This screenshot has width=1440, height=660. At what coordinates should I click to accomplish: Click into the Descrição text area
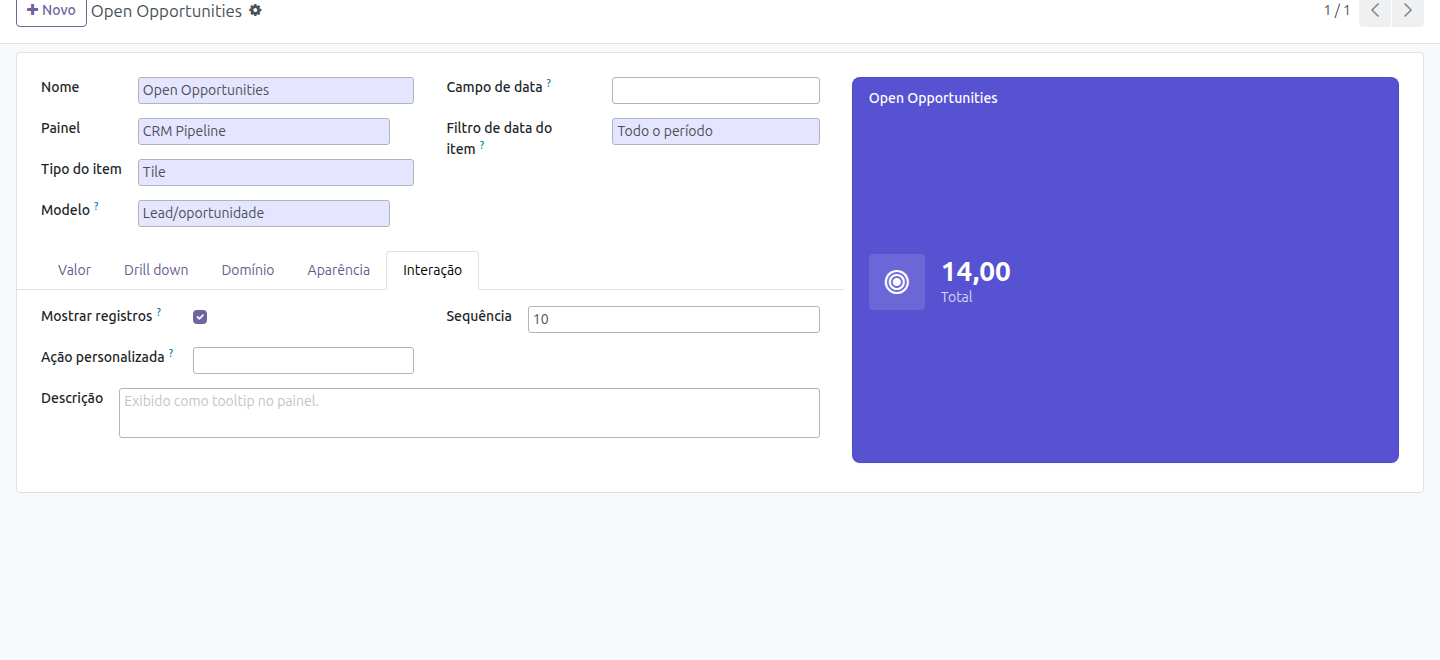click(x=469, y=413)
